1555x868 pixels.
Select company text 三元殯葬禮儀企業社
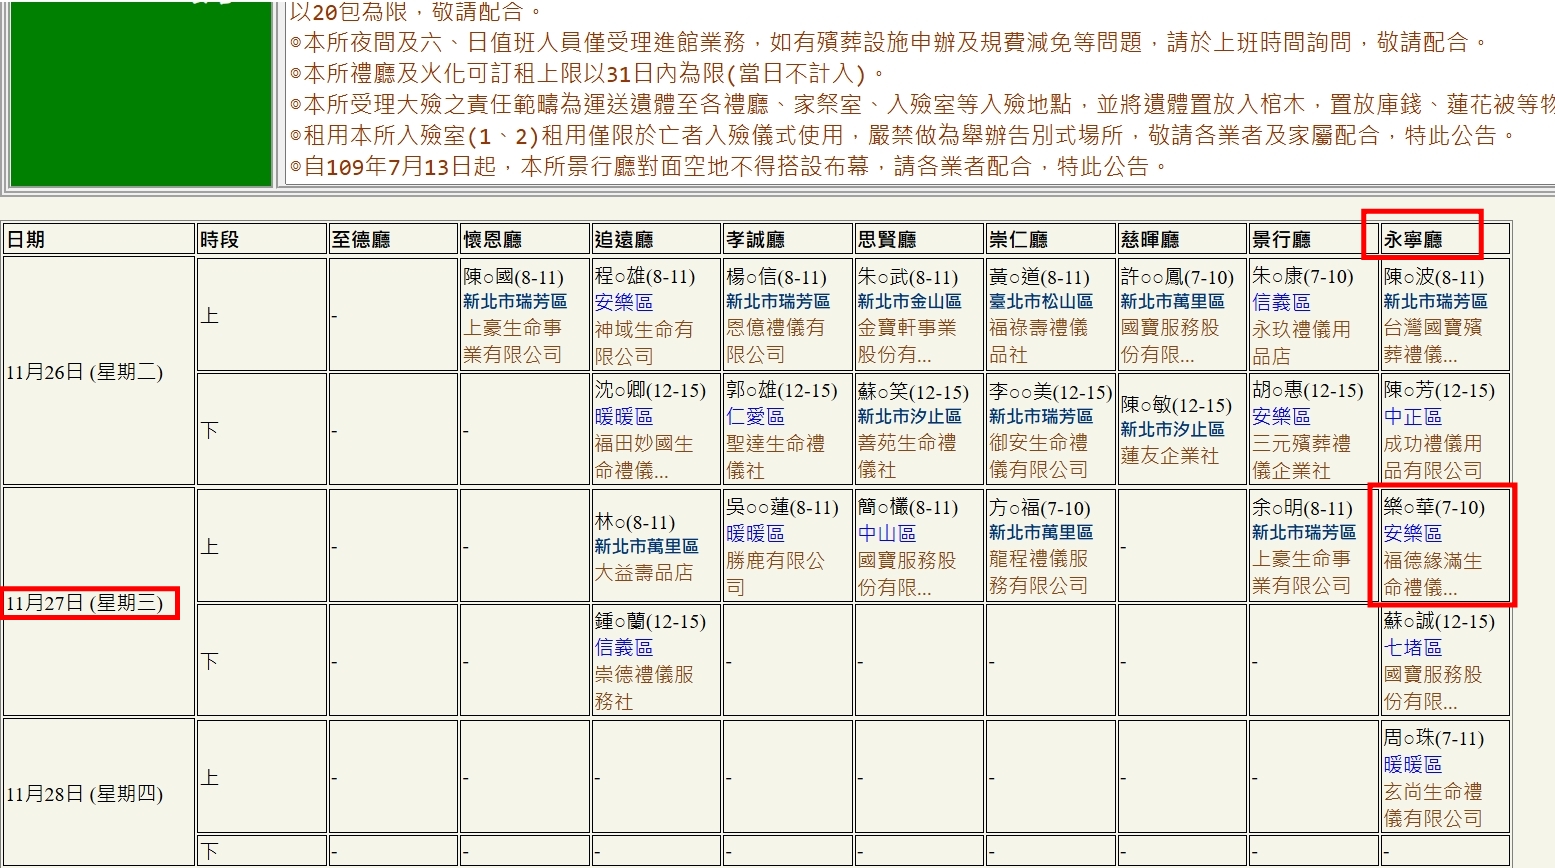click(1301, 456)
